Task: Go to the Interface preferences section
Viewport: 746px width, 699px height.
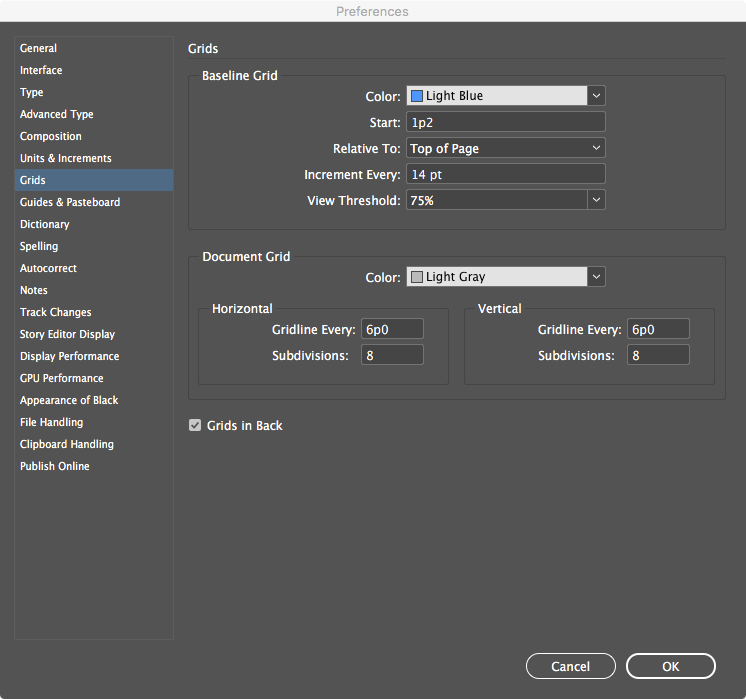Action: point(41,70)
